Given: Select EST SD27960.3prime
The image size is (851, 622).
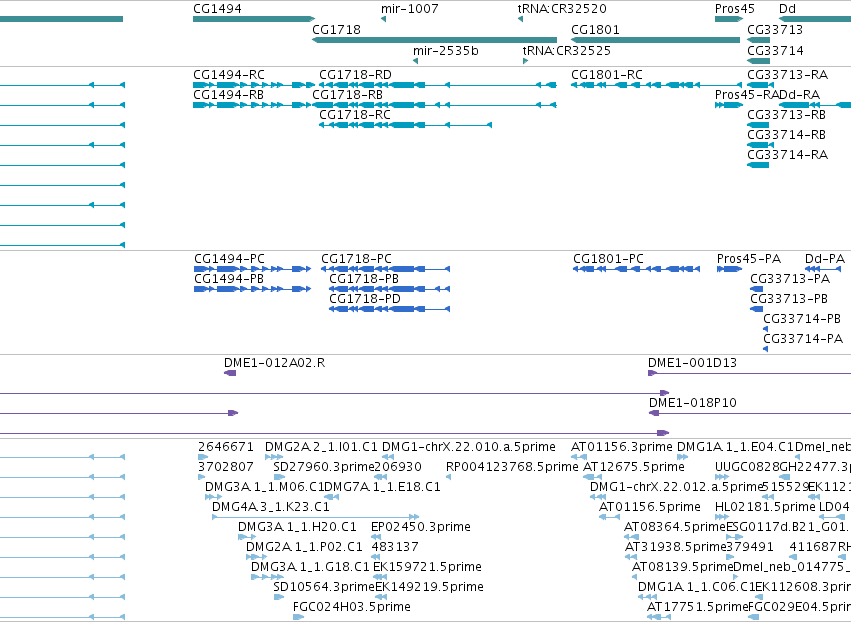Looking at the screenshot, I should pos(279,477).
